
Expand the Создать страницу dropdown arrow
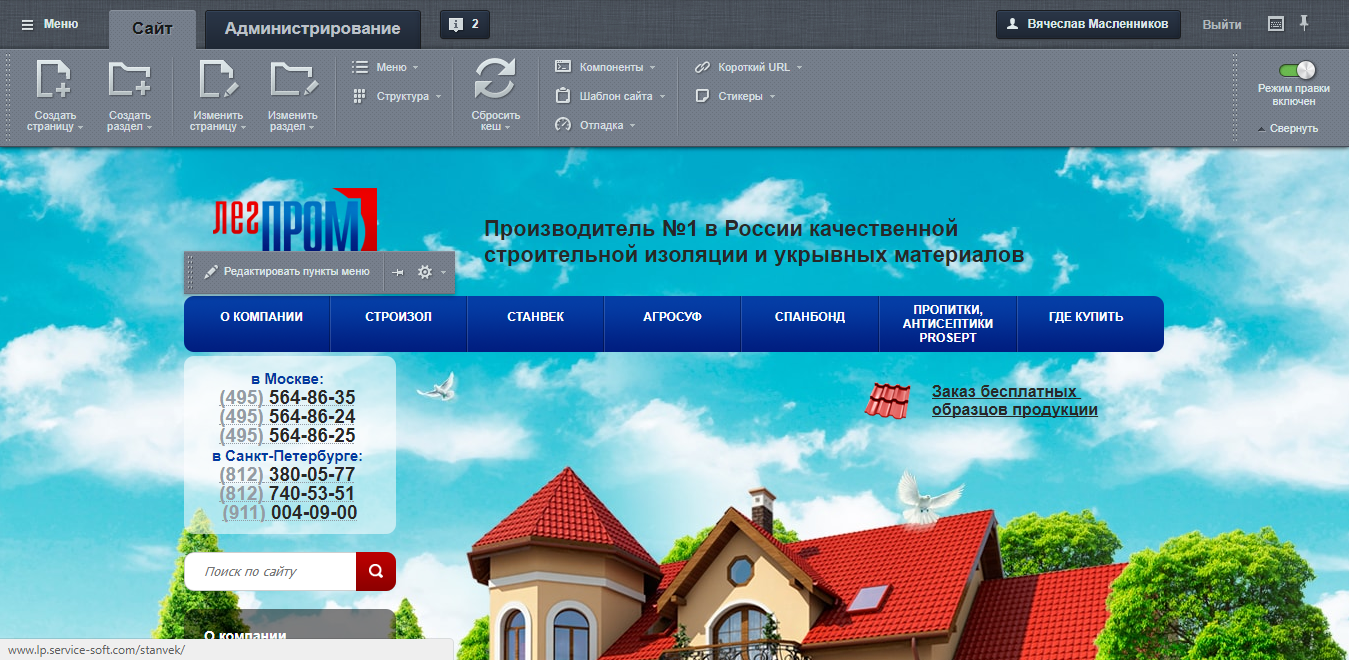(x=80, y=128)
